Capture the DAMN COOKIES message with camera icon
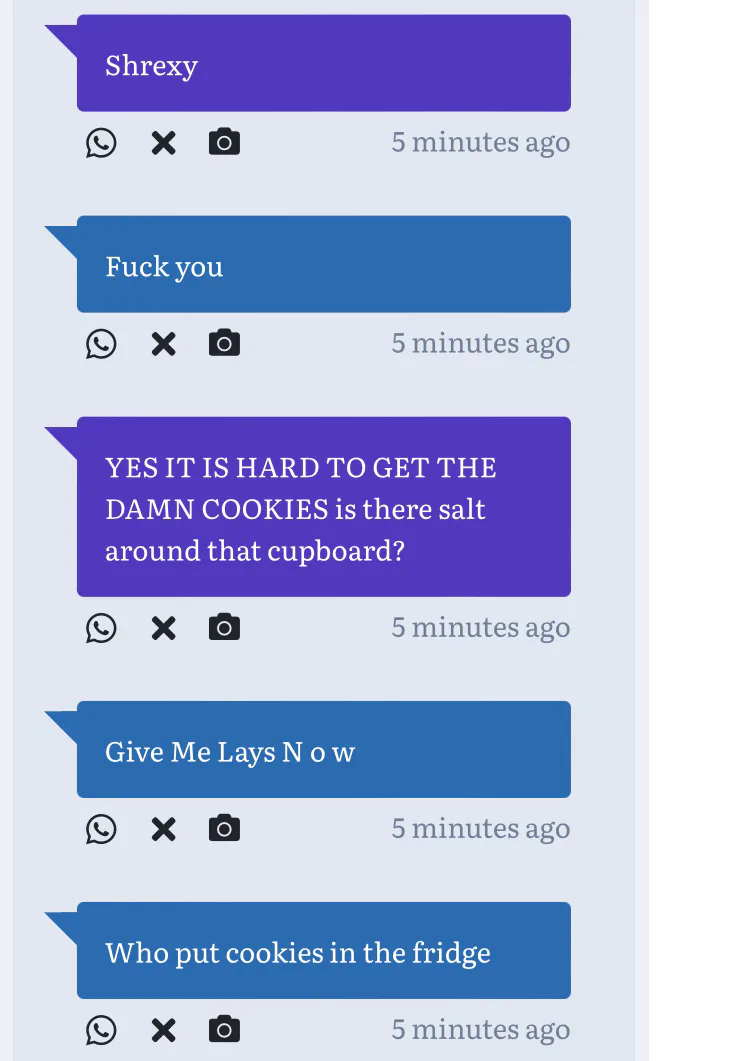Image resolution: width=750 pixels, height=1061 pixels. pyautogui.click(x=224, y=627)
